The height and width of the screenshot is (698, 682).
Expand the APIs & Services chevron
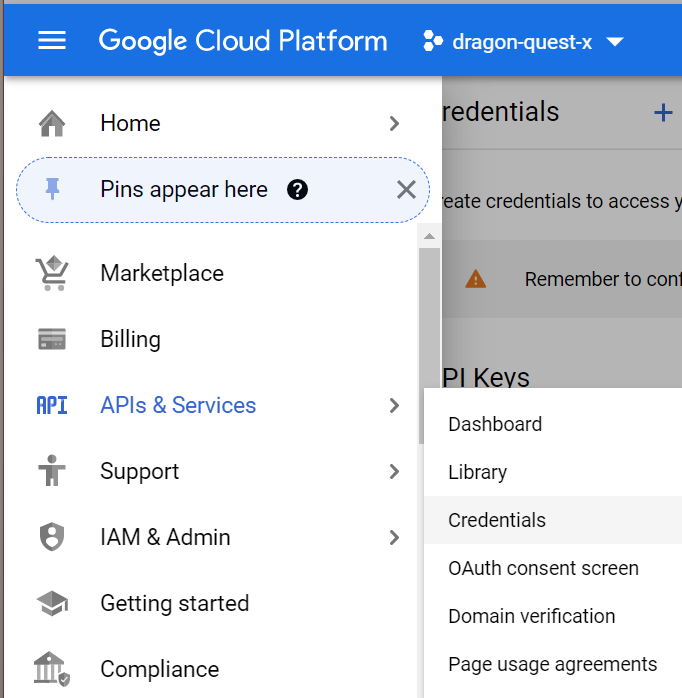pyautogui.click(x=394, y=405)
